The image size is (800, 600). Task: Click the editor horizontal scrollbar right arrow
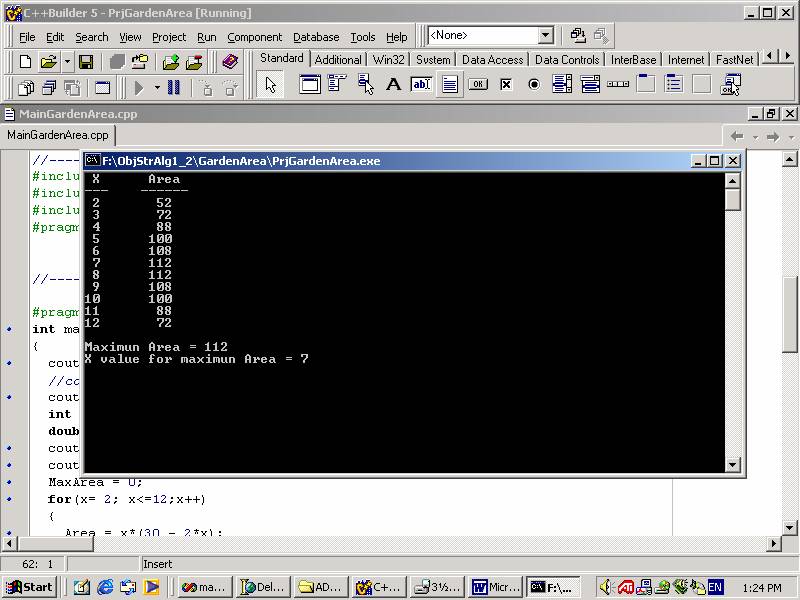[x=772, y=545]
